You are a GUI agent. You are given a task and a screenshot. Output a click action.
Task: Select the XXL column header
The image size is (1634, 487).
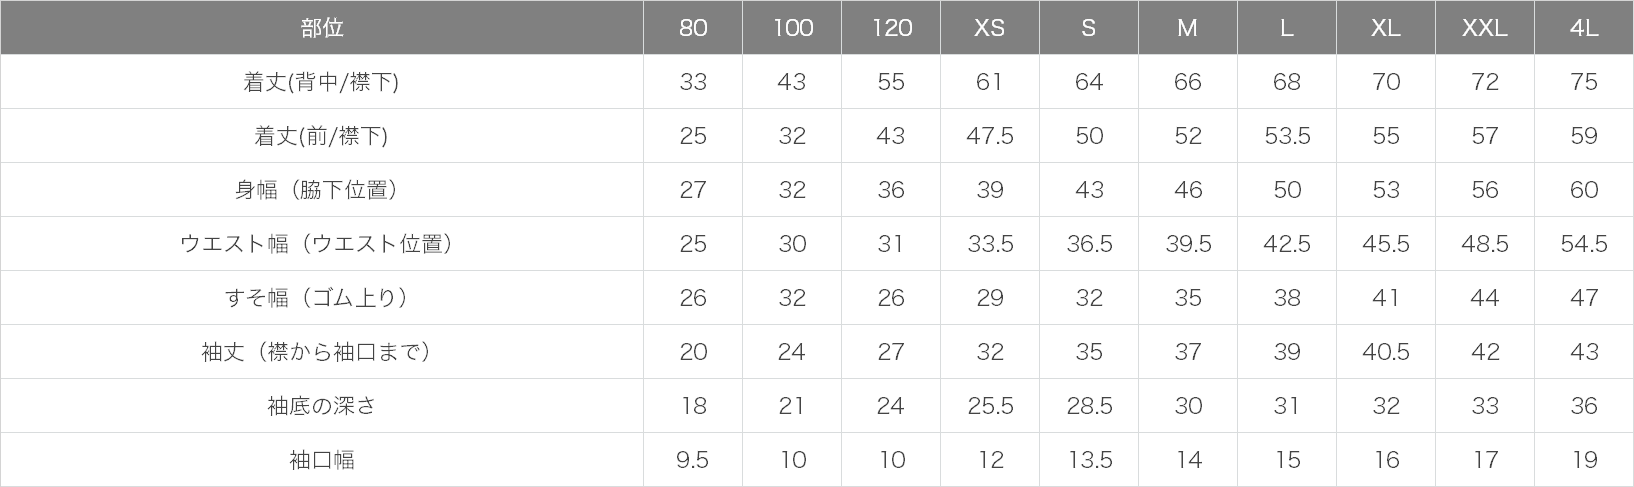[1484, 28]
